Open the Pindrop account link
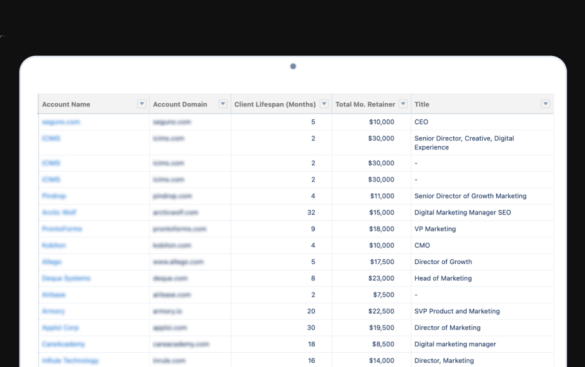585x367 pixels. click(54, 196)
